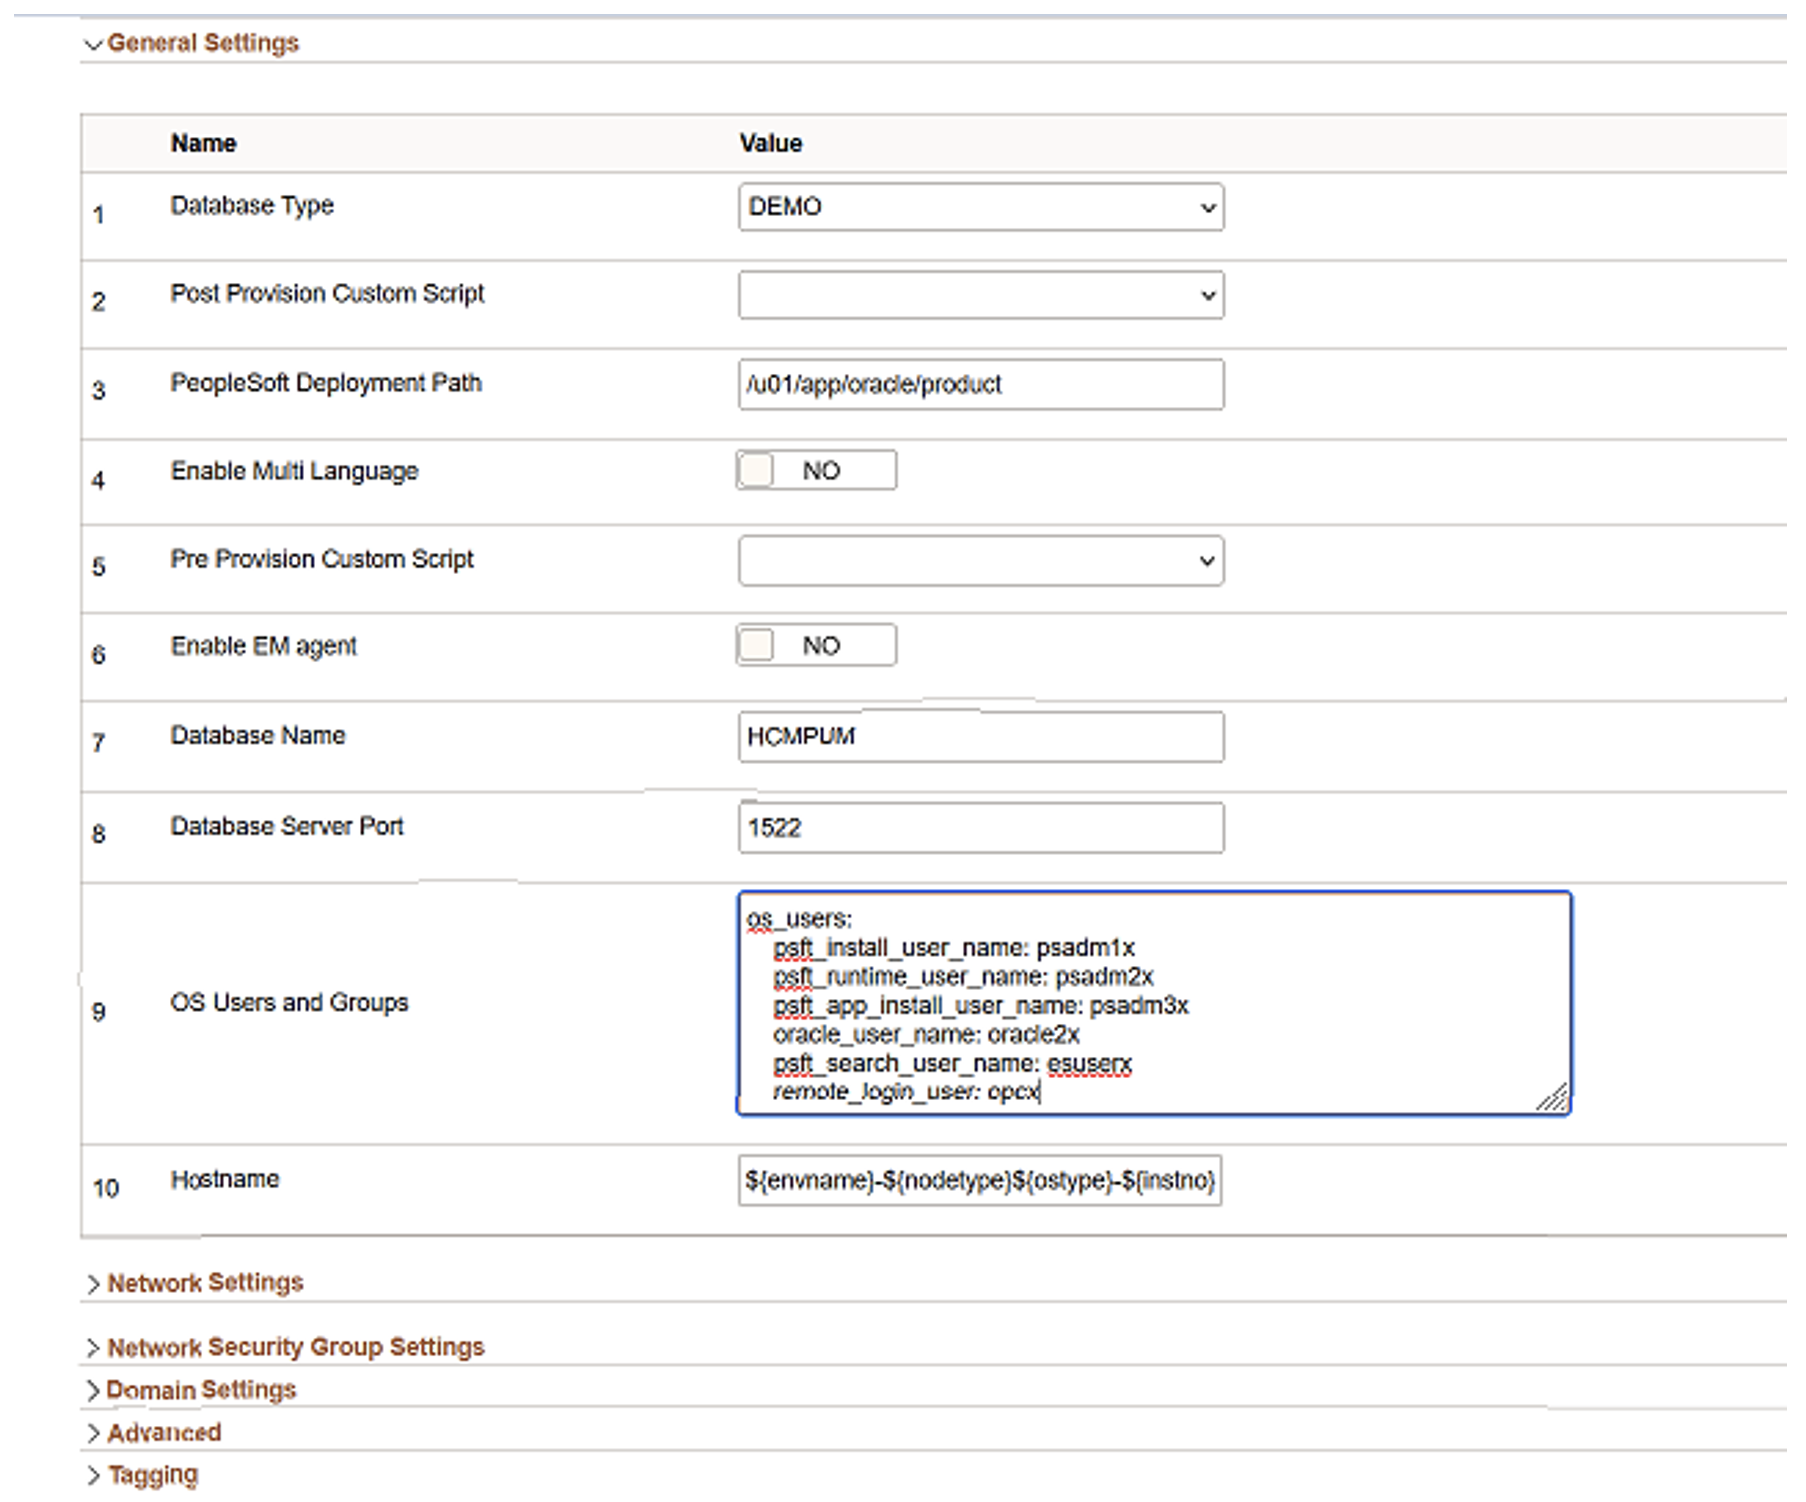Open the Pre Provision Custom Script dropdown
Screen dimensions: 1806x1502
tap(980, 561)
